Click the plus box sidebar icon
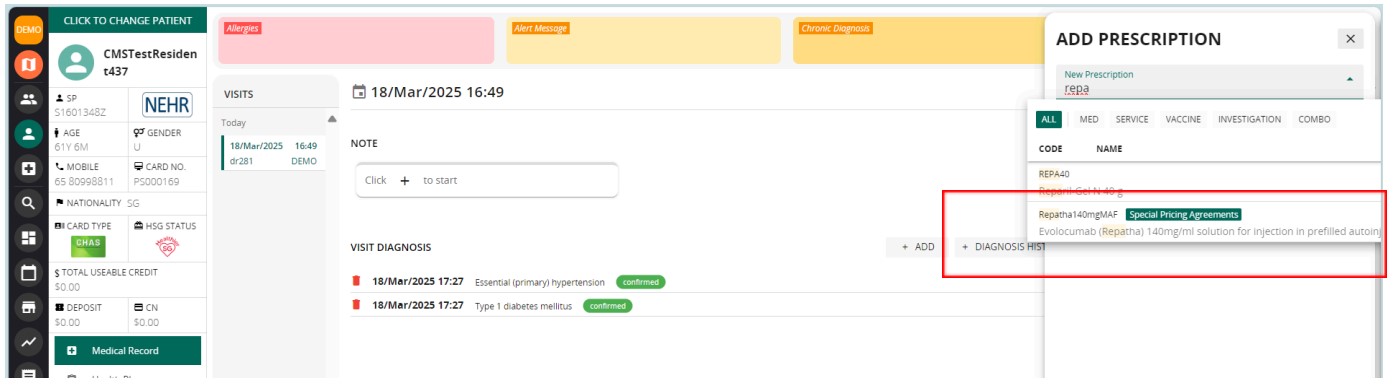The width and height of the screenshot is (1396, 386). [x=28, y=168]
